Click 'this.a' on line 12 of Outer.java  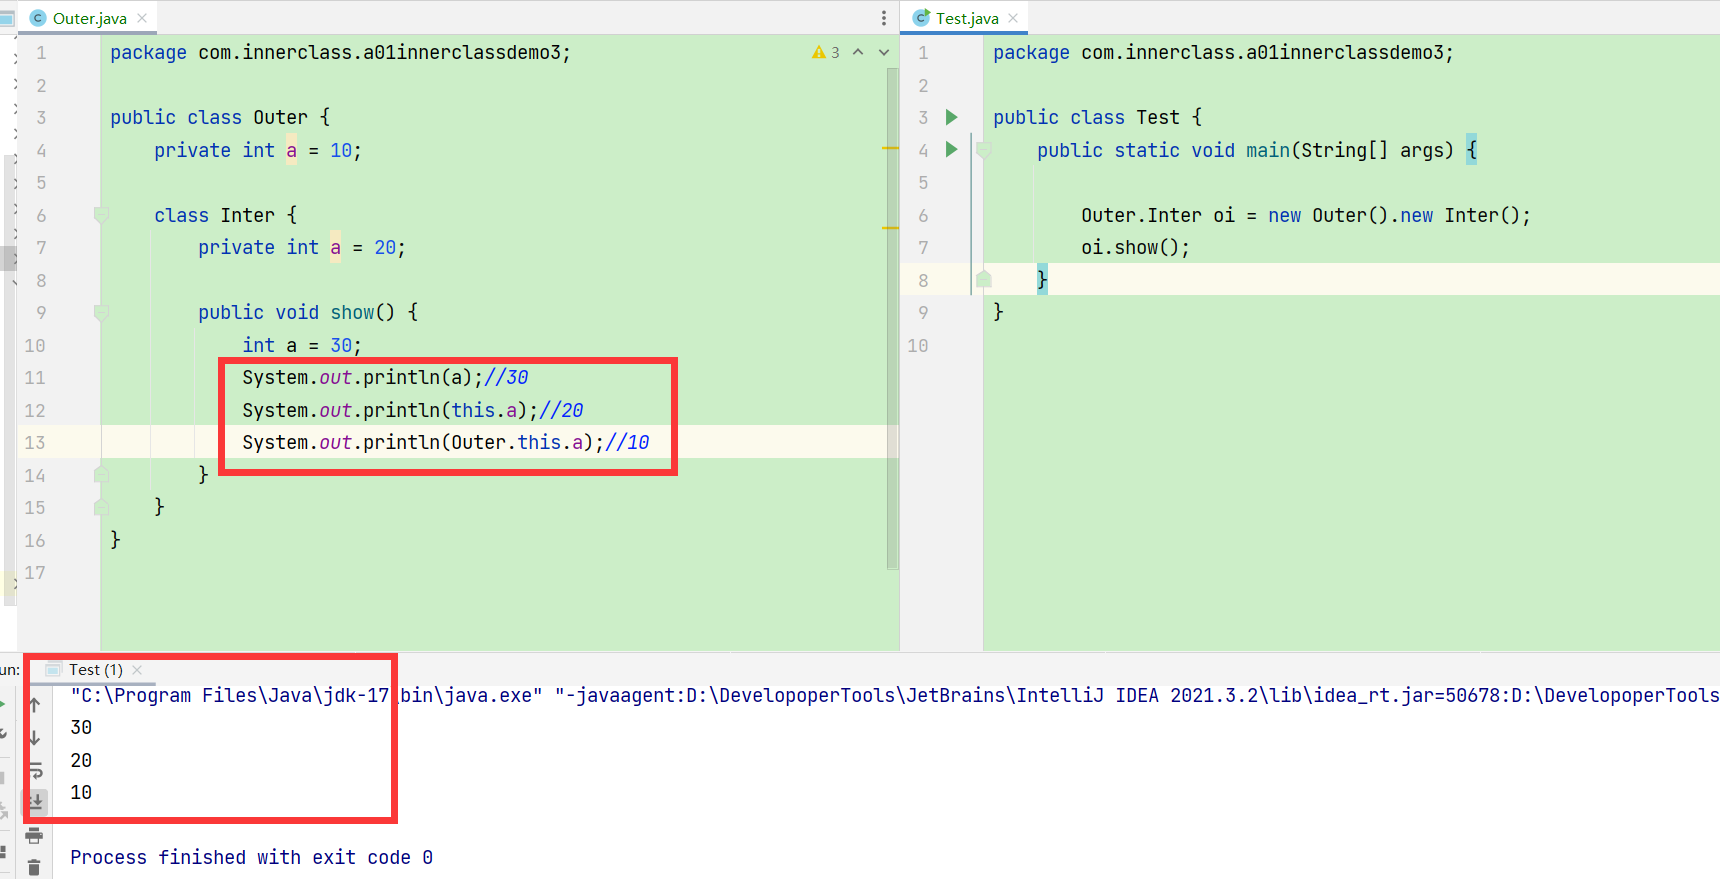[484, 410]
